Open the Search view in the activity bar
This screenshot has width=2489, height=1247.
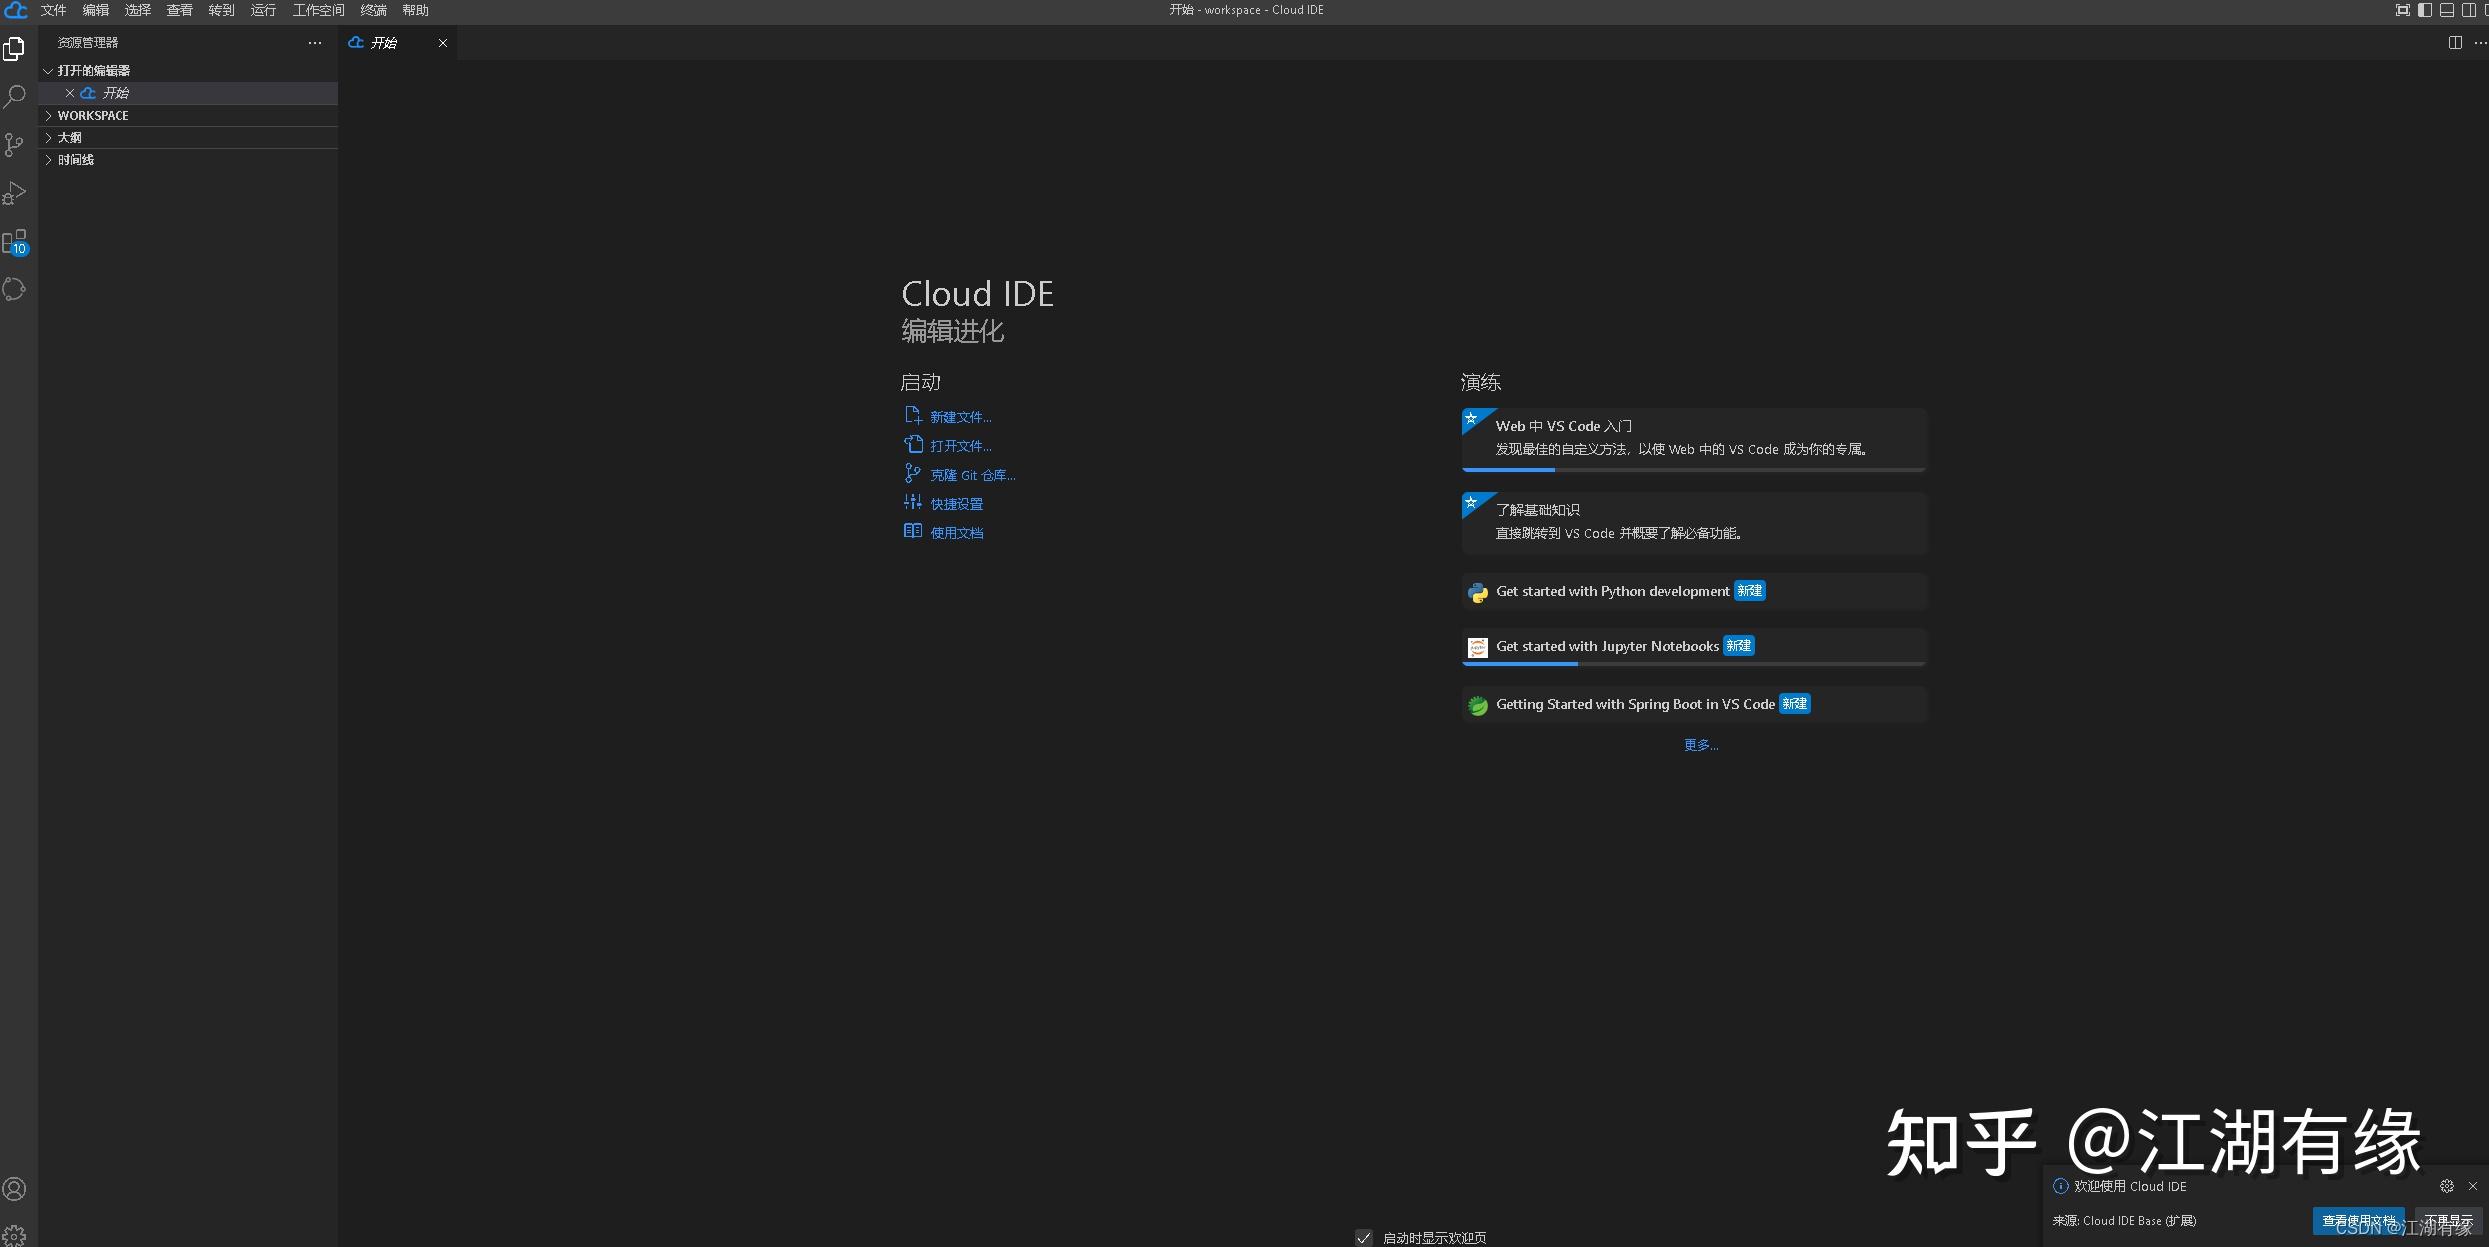14,96
